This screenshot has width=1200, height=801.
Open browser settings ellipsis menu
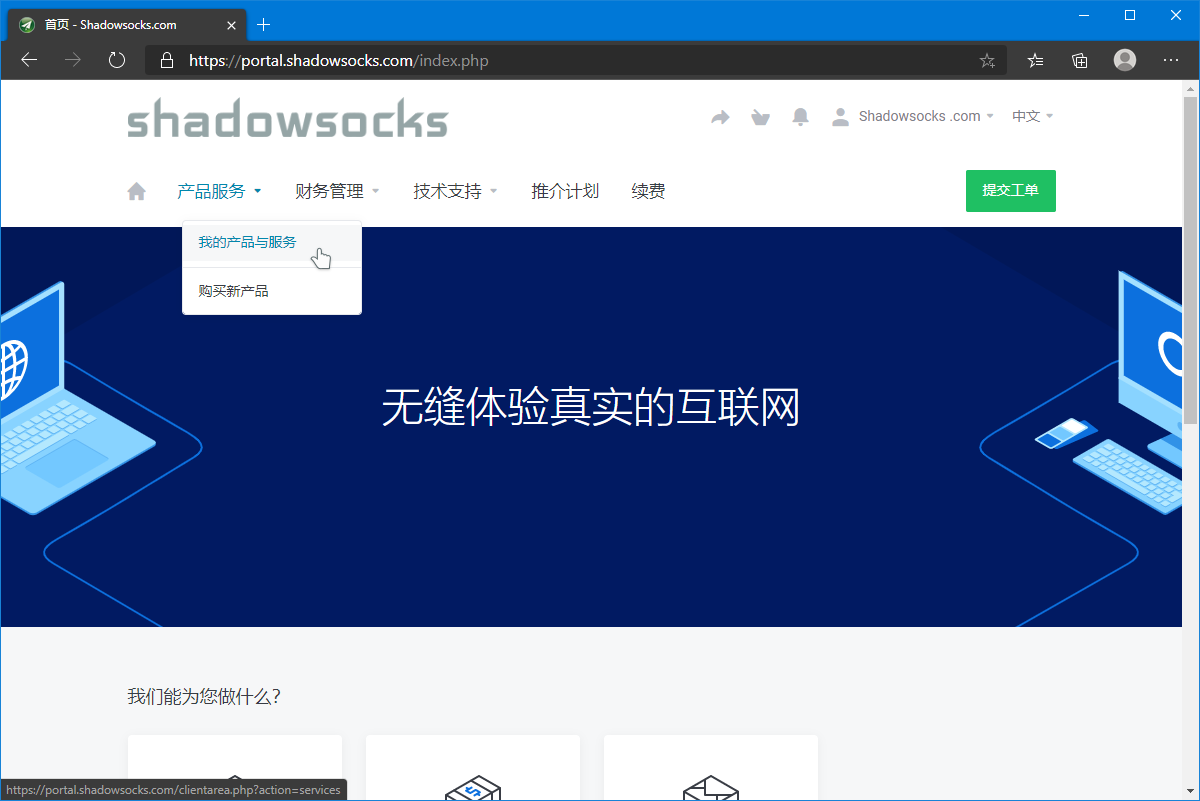pyautogui.click(x=1172, y=60)
